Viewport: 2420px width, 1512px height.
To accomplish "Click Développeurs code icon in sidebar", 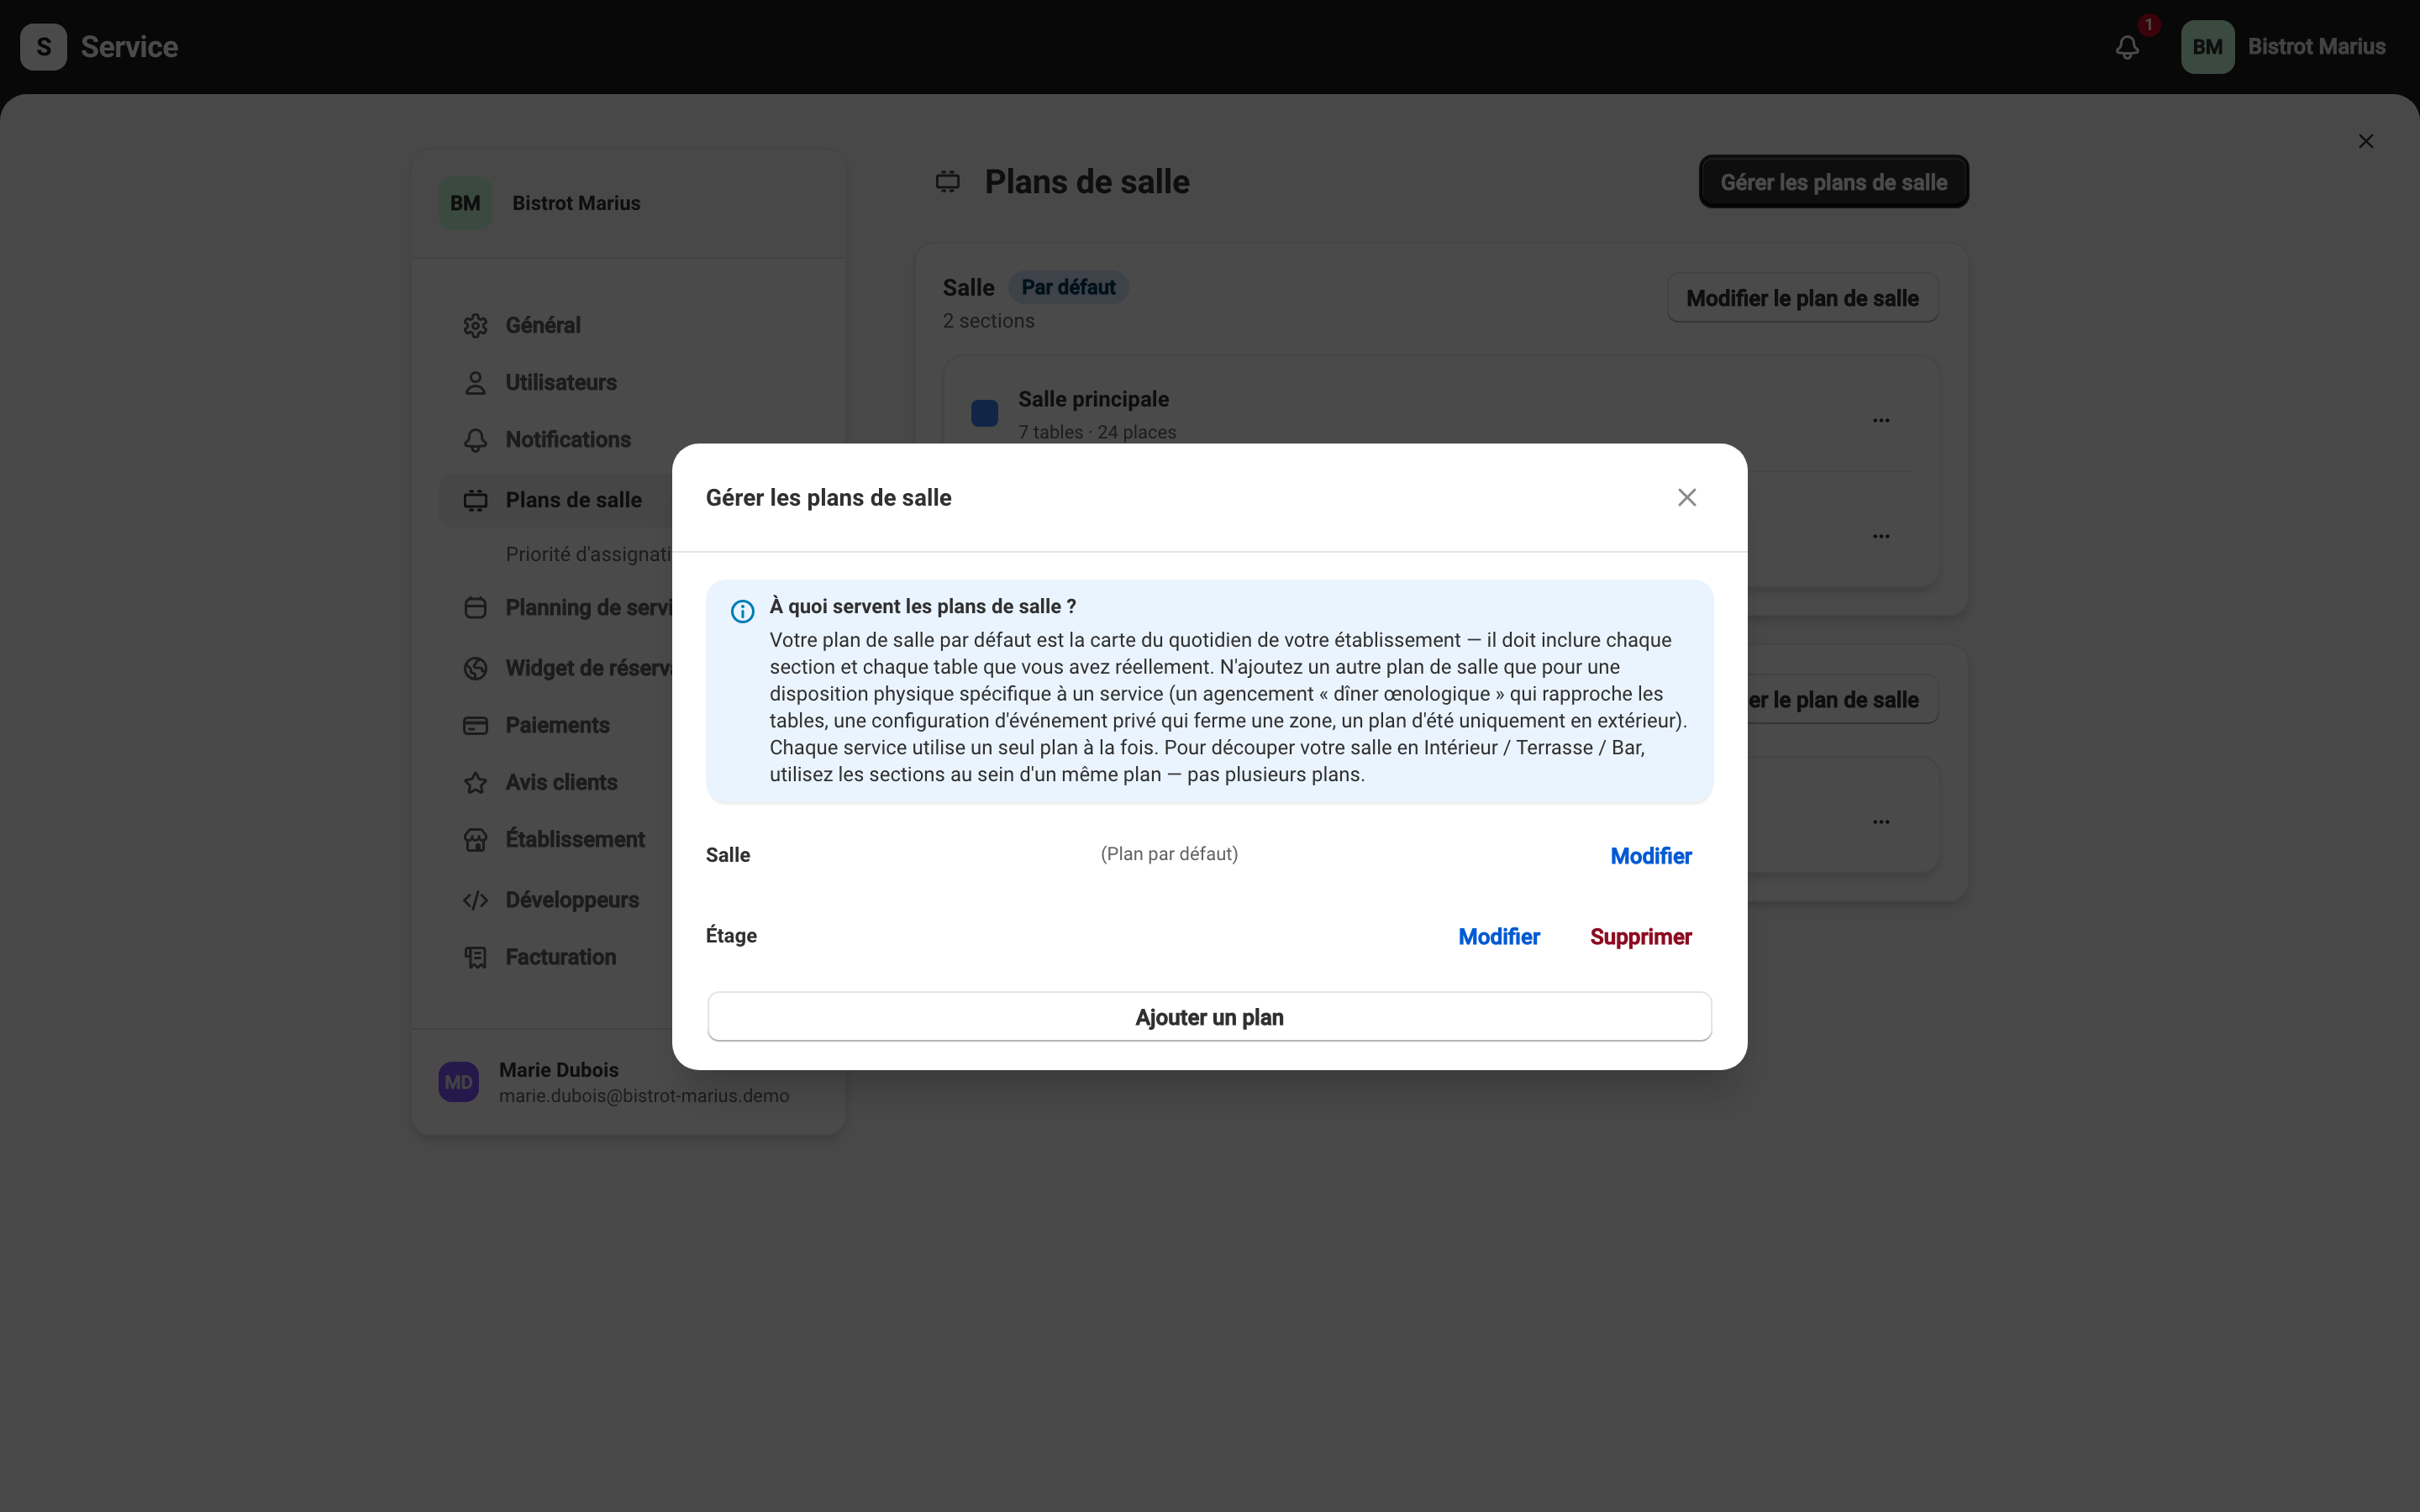I will click(x=475, y=900).
